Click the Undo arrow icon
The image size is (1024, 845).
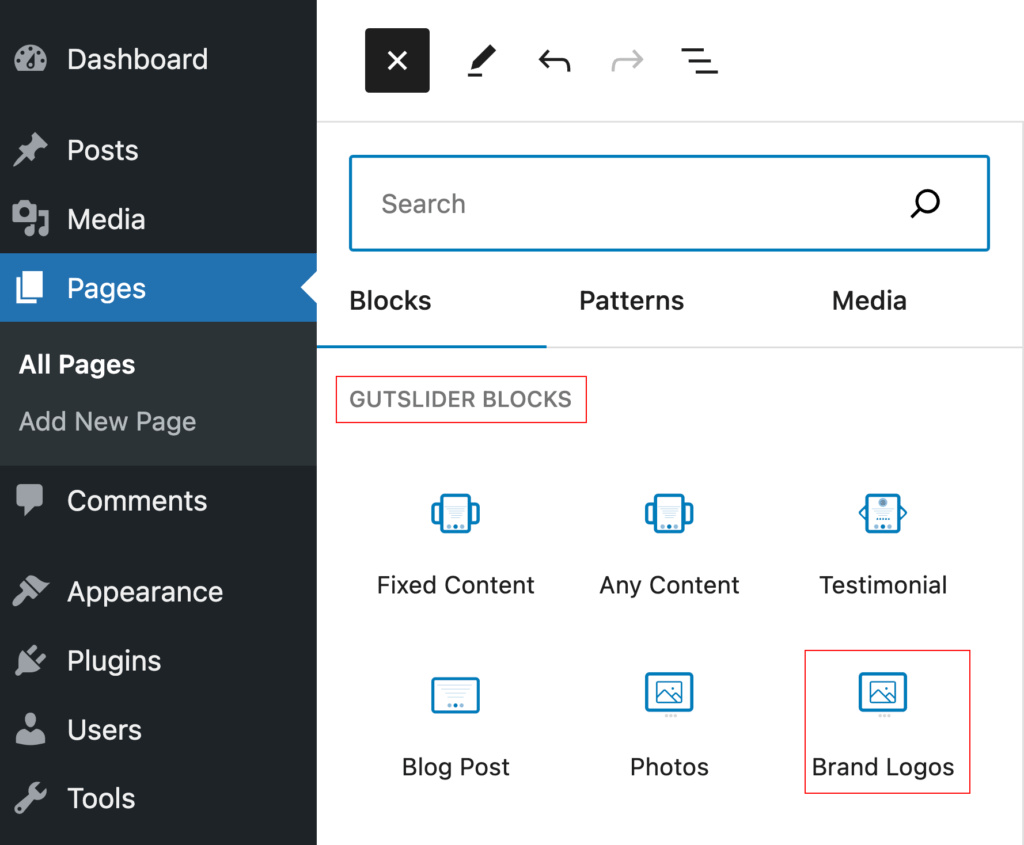[x=554, y=61]
